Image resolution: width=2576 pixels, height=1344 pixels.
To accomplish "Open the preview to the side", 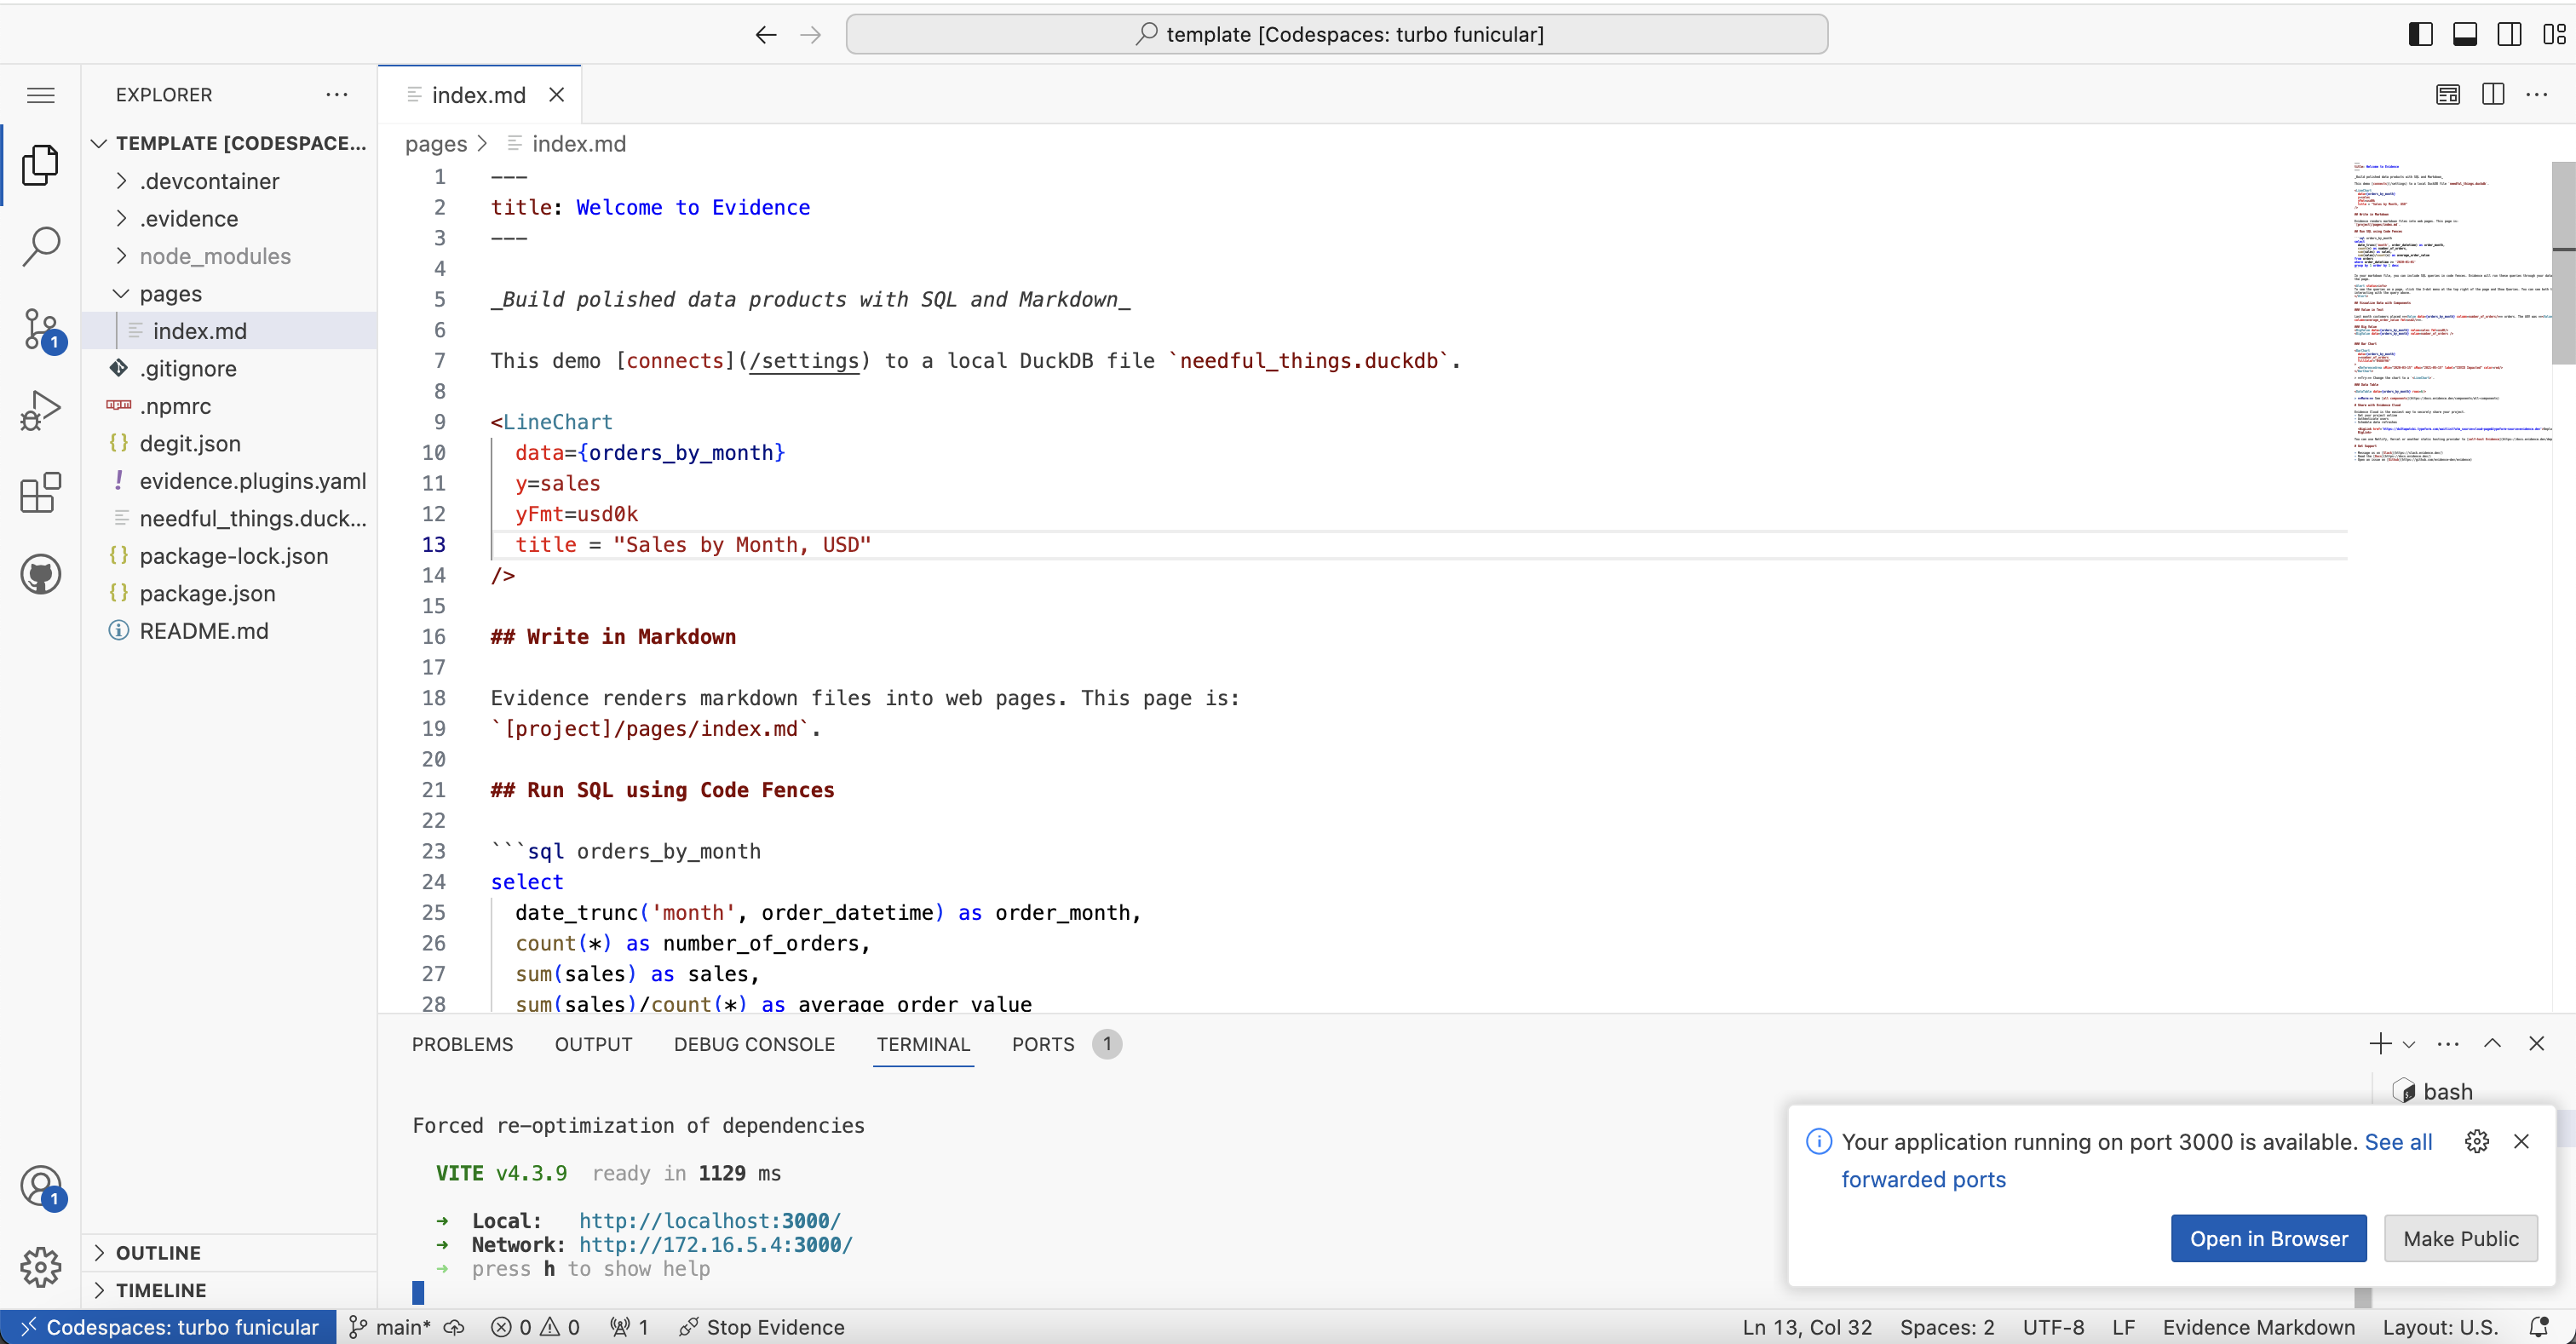I will (x=2448, y=95).
